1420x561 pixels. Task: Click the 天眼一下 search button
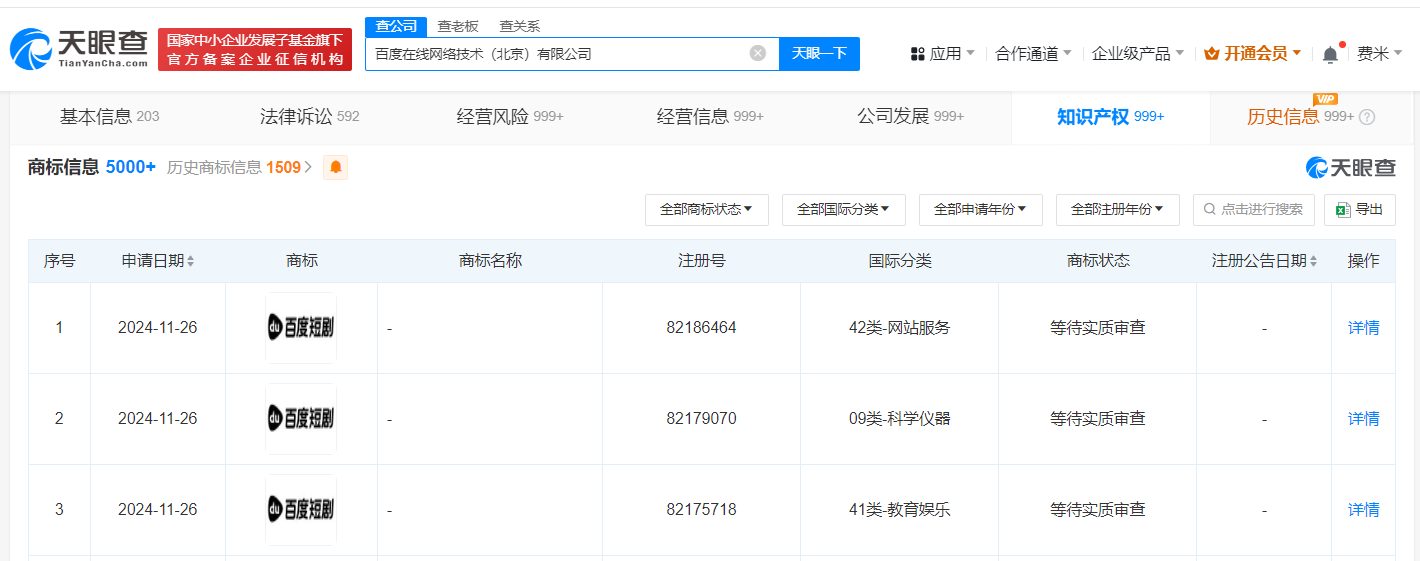pos(819,53)
